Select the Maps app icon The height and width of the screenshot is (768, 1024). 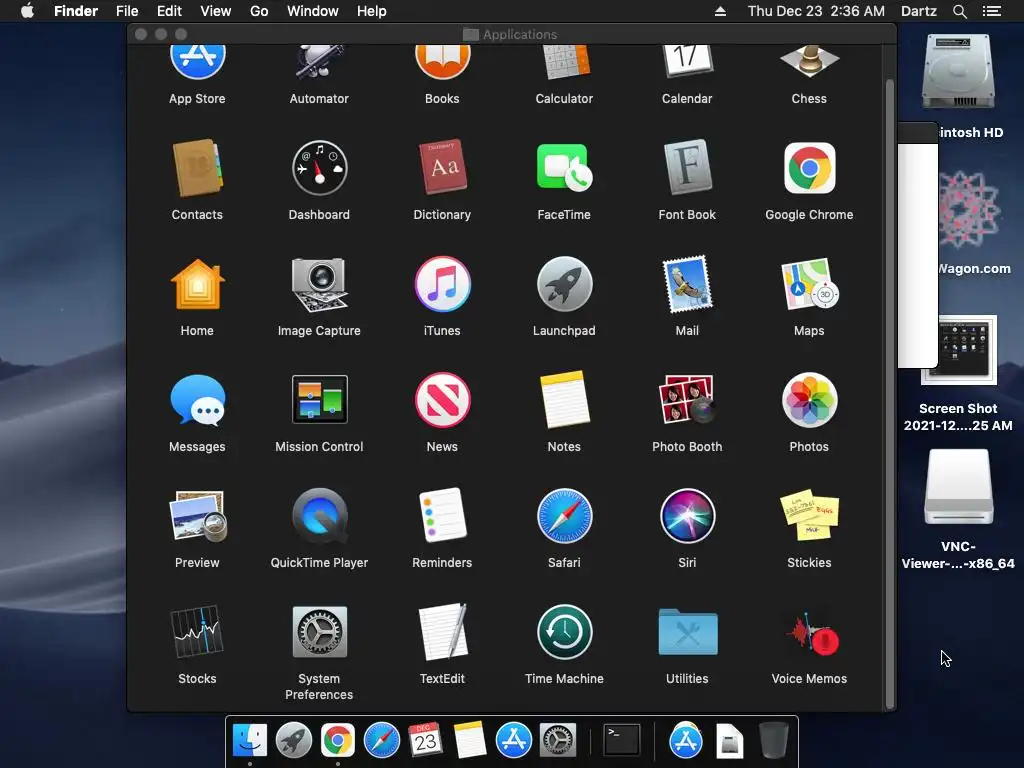[809, 284]
